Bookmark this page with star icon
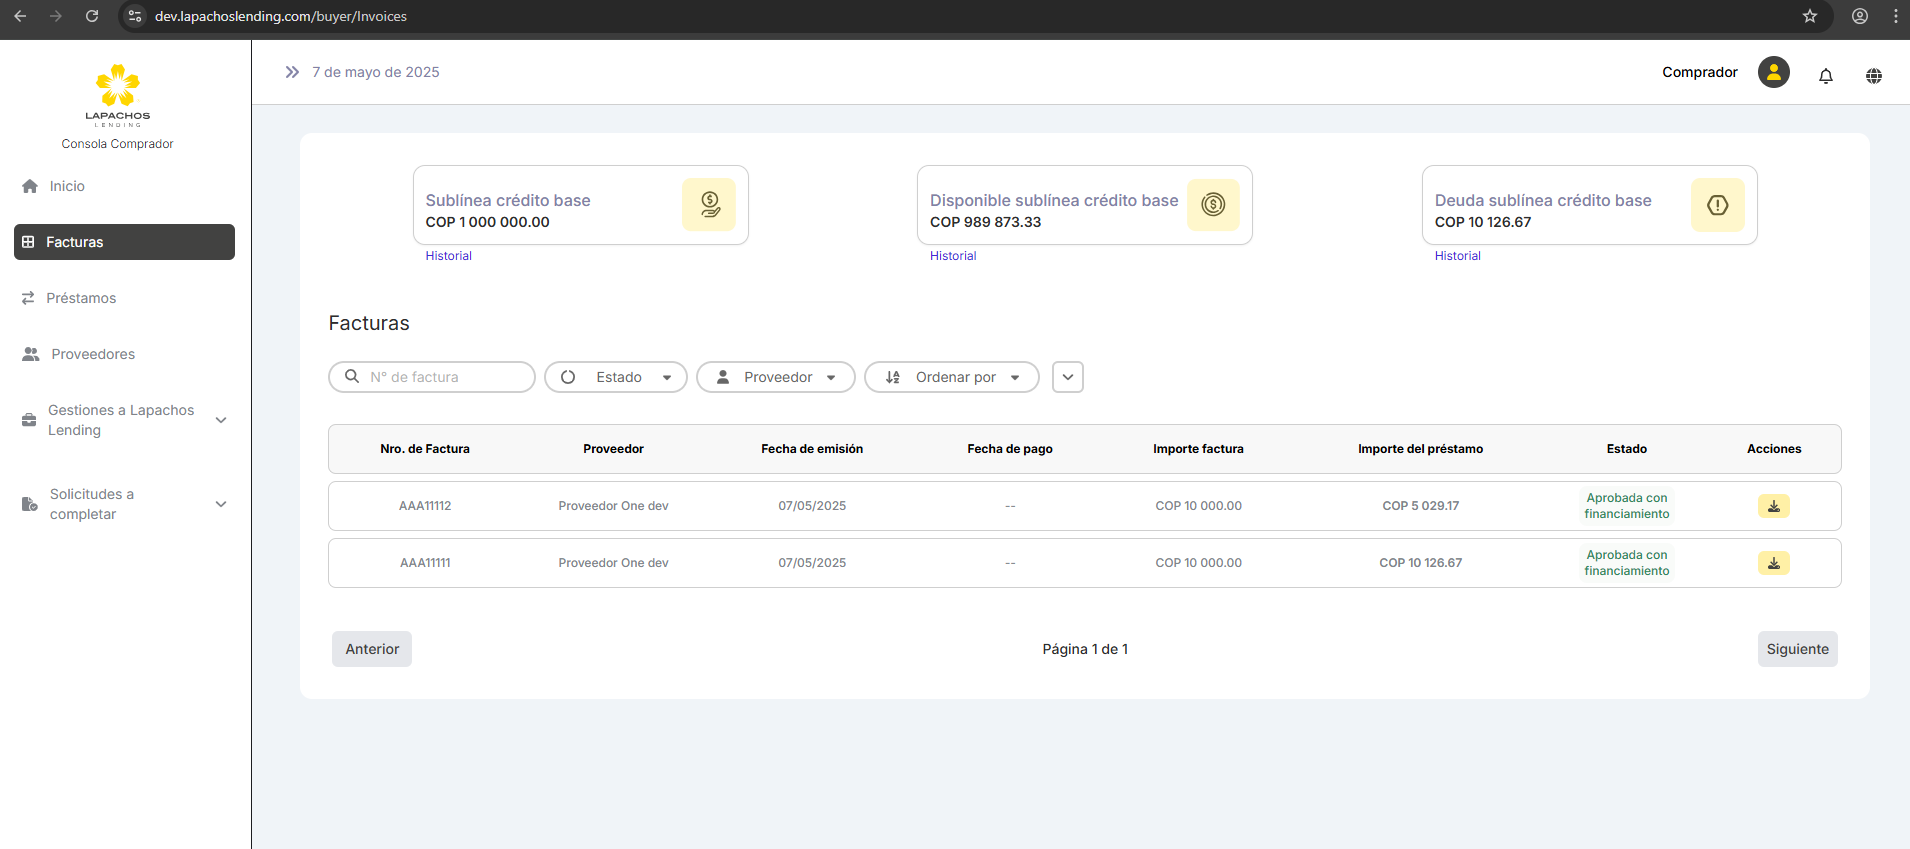The width and height of the screenshot is (1910, 849). [x=1809, y=16]
